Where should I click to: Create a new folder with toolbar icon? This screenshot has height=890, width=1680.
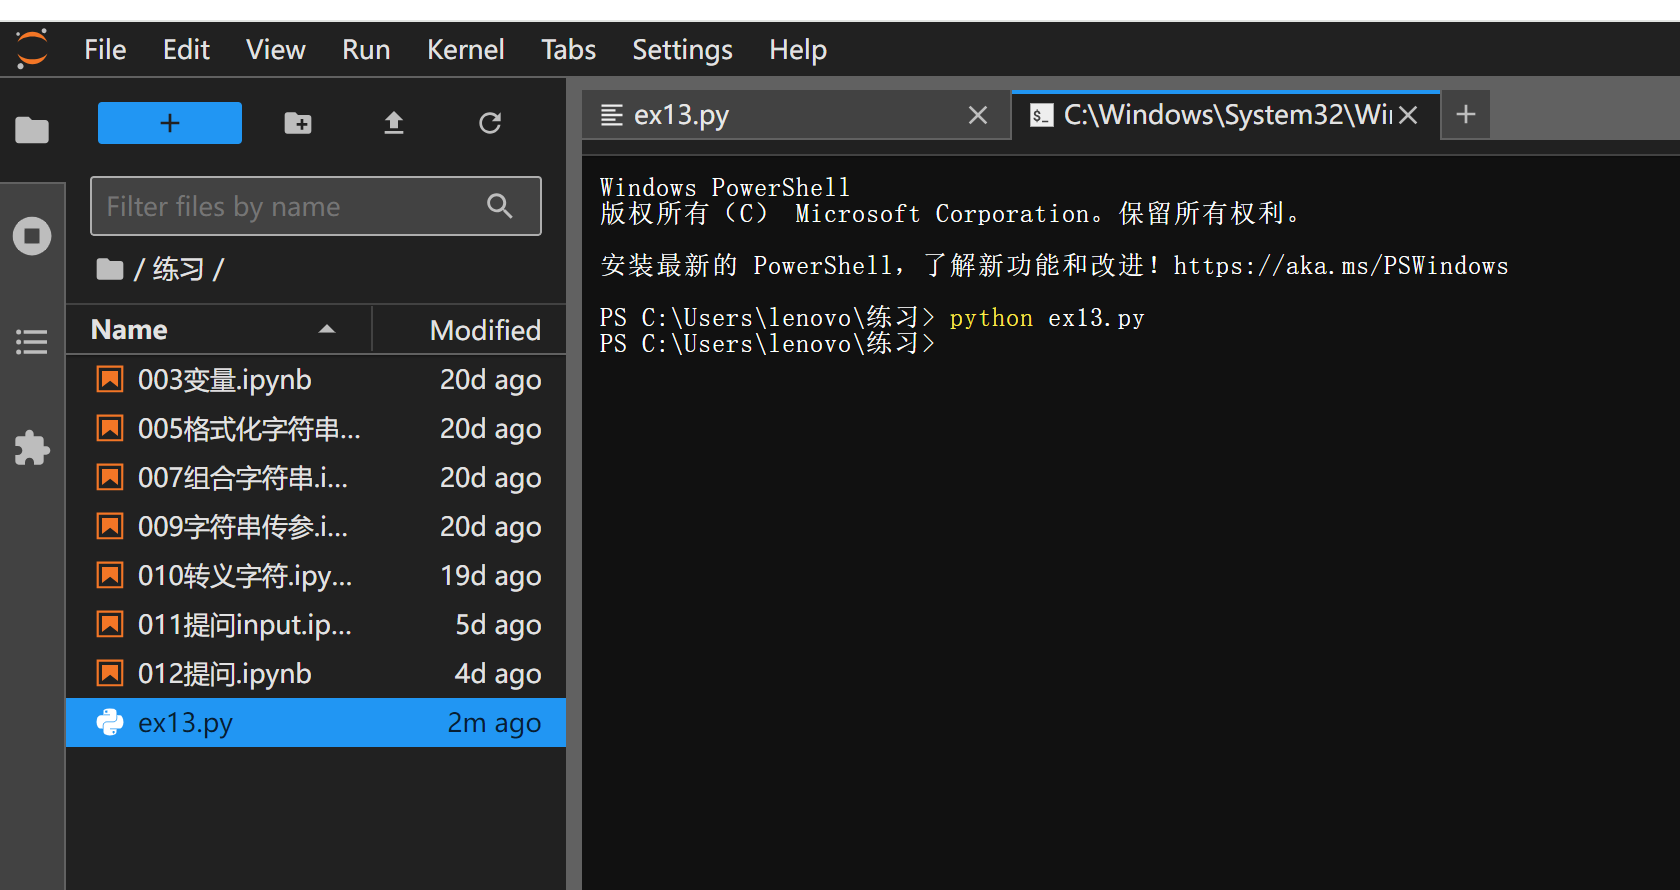coord(297,123)
